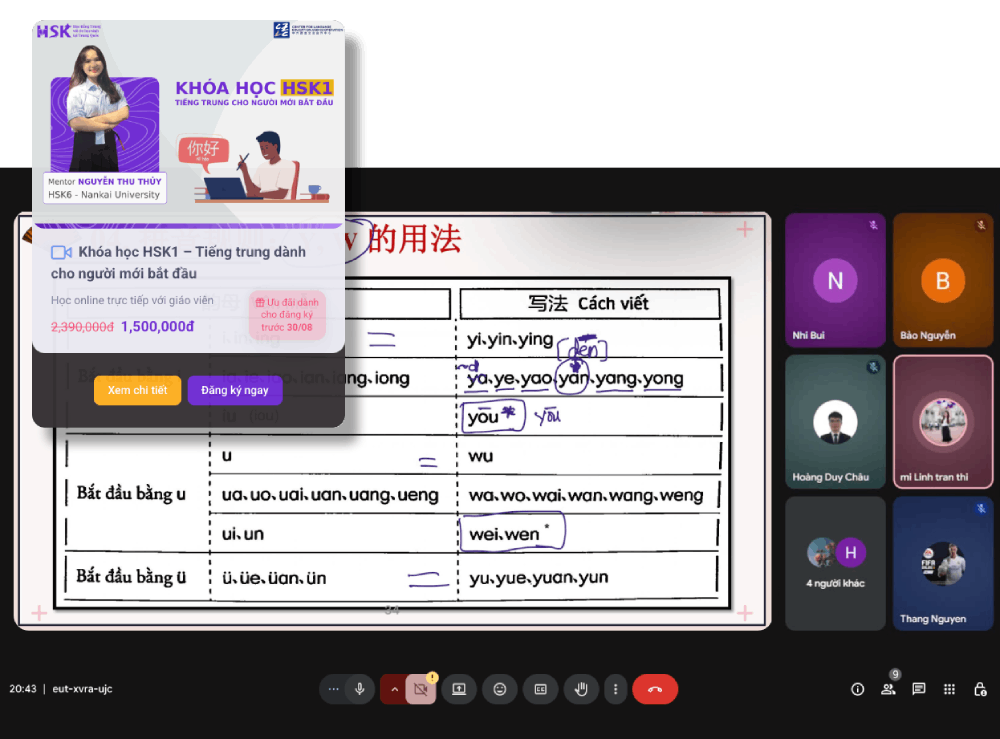Image resolution: width=1000 pixels, height=739 pixels.
Task: Click Xem chi tiết button
Action: coord(137,390)
